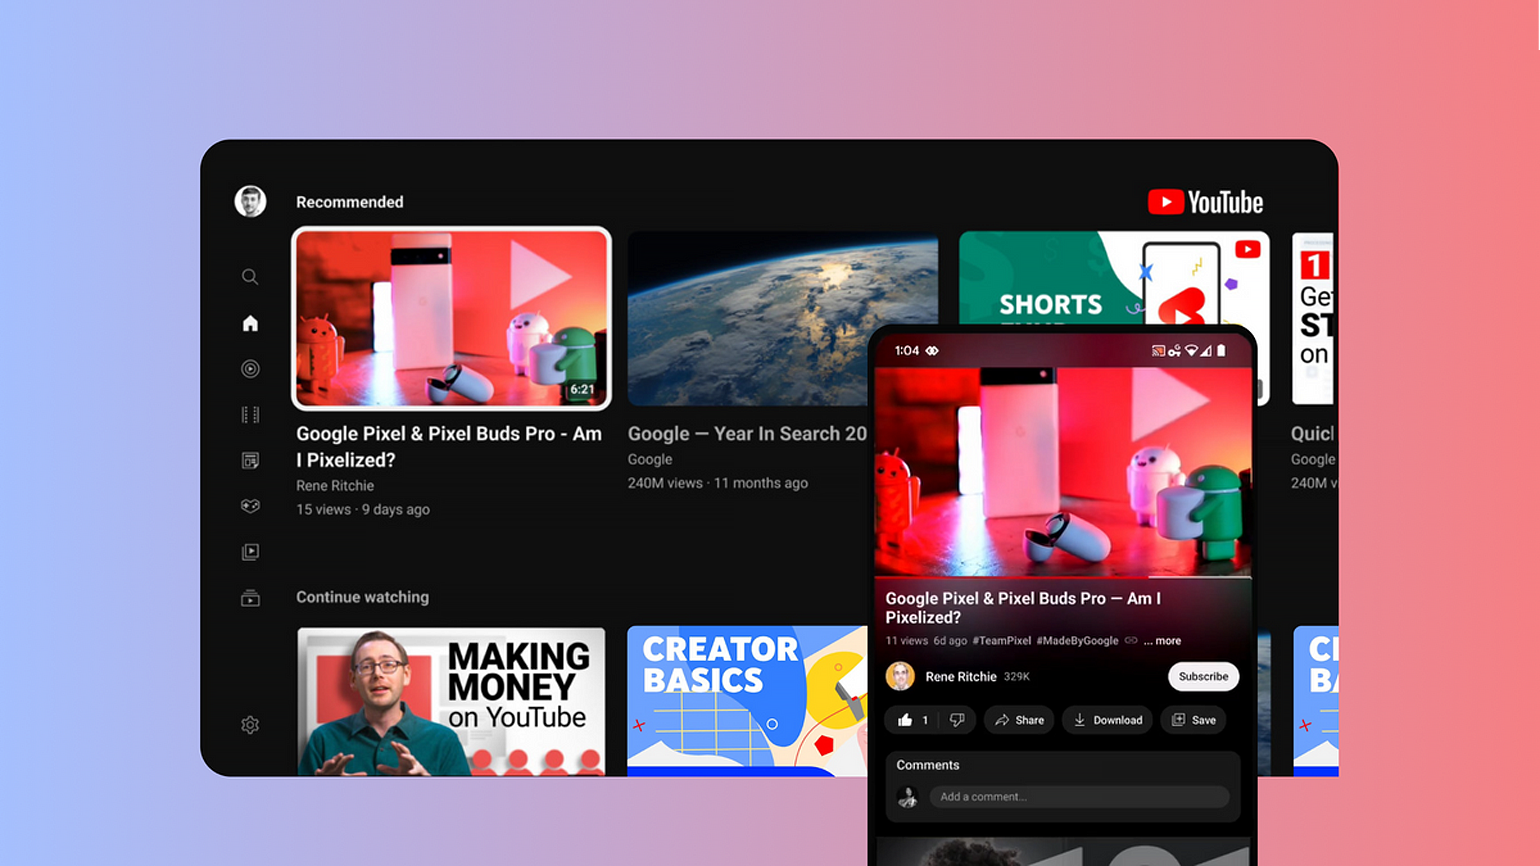The height and width of the screenshot is (866, 1540).
Task: Click the 'Continue watching' section heading
Action: [362, 597]
